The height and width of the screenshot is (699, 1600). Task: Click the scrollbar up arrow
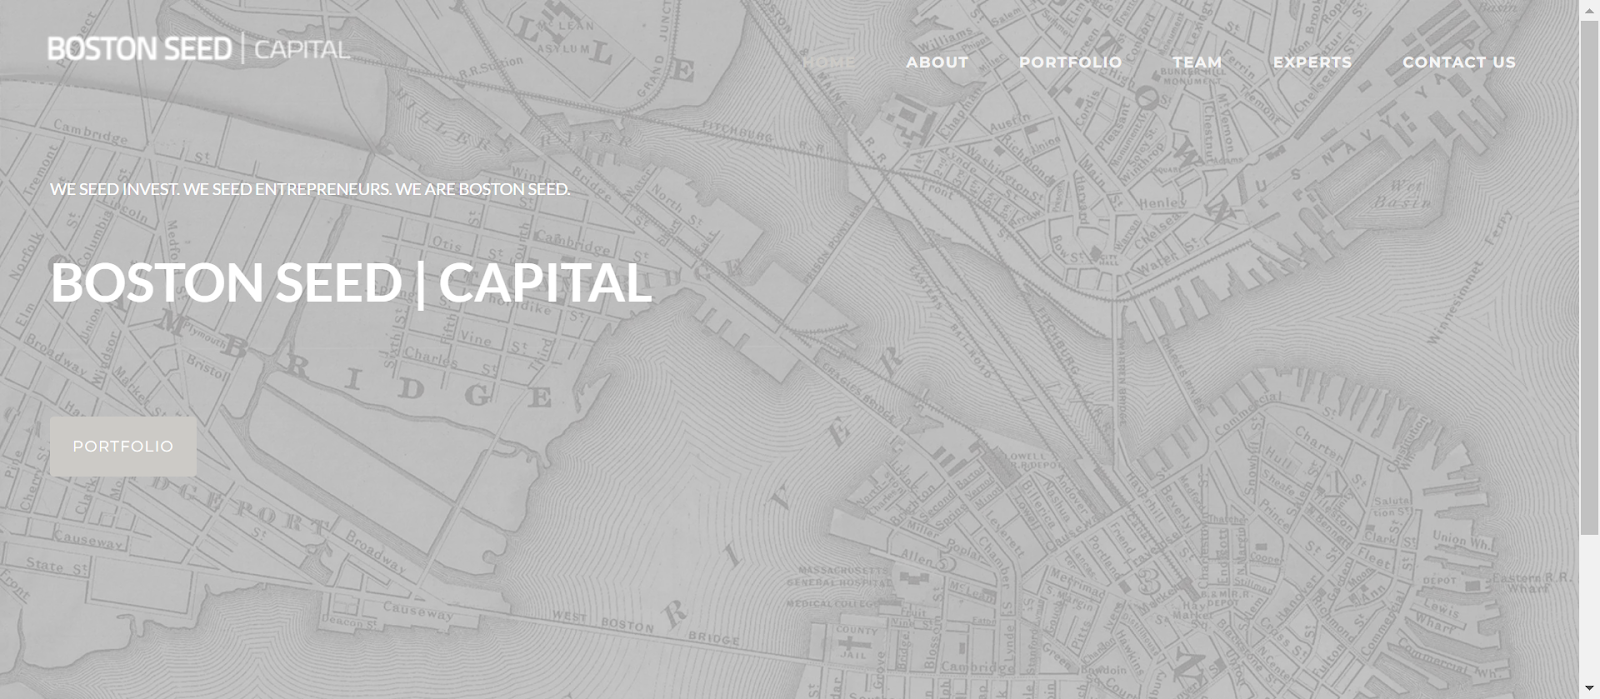(x=1589, y=9)
